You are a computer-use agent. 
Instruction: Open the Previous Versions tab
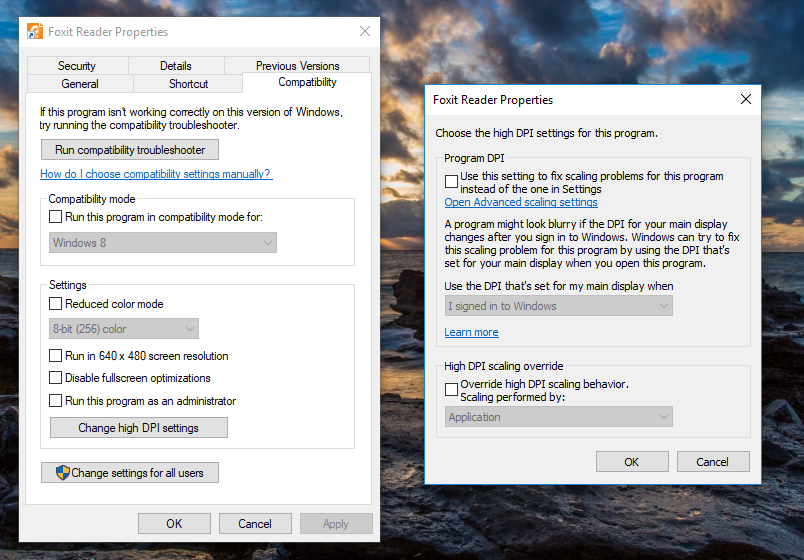click(x=297, y=66)
